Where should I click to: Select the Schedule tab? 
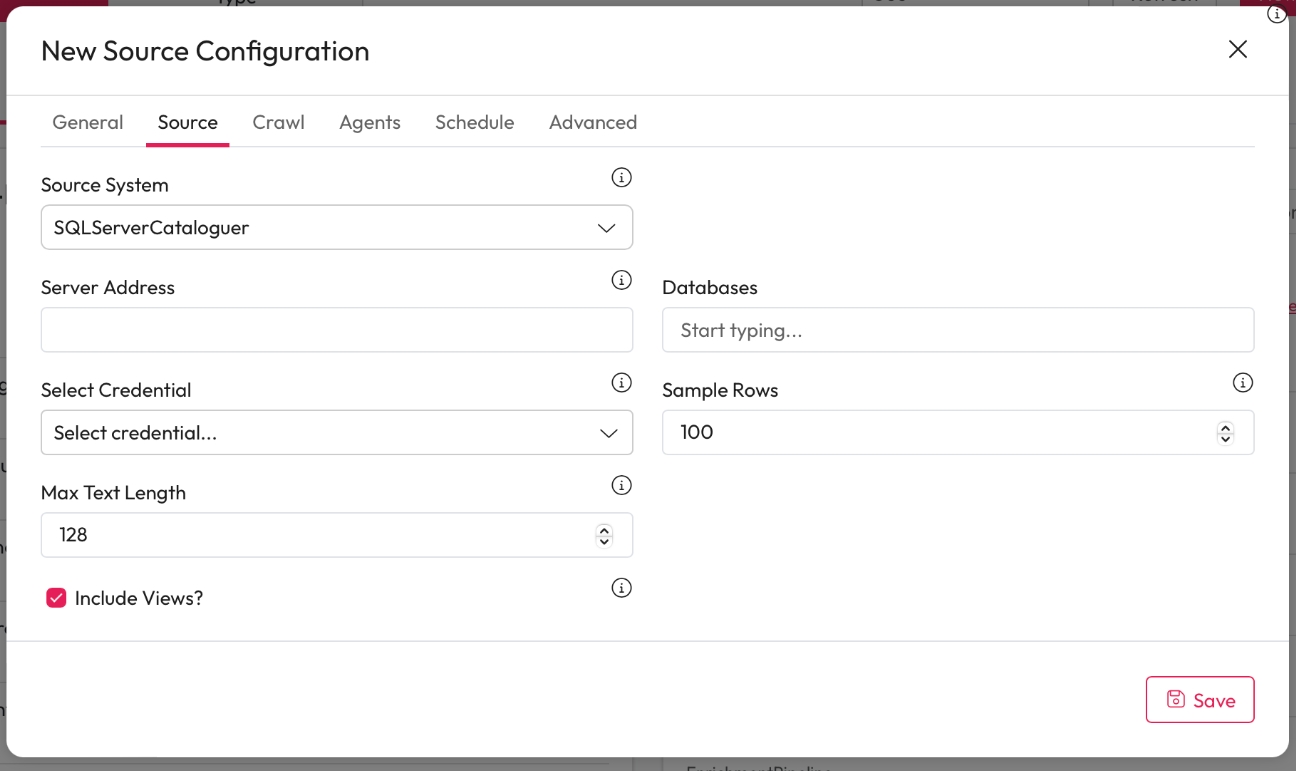coord(474,122)
